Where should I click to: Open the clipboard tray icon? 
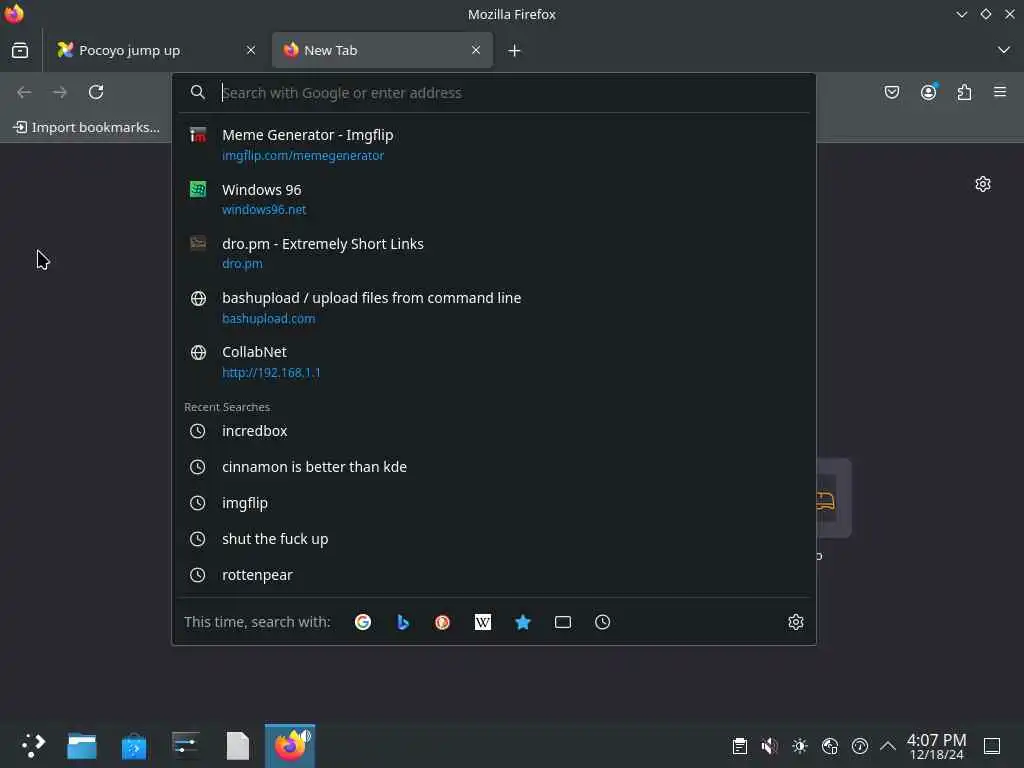click(739, 746)
